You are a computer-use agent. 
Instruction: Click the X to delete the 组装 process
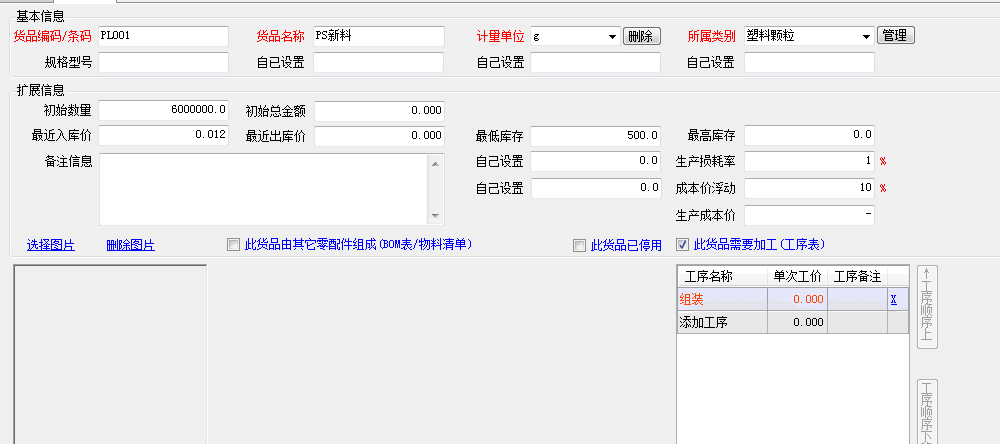pos(893,299)
